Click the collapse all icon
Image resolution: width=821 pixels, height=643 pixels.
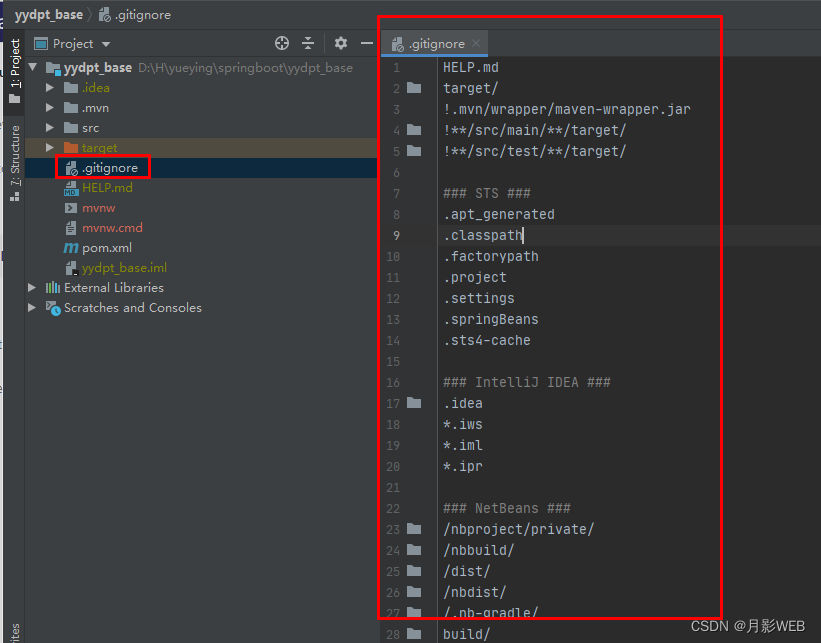pos(308,43)
